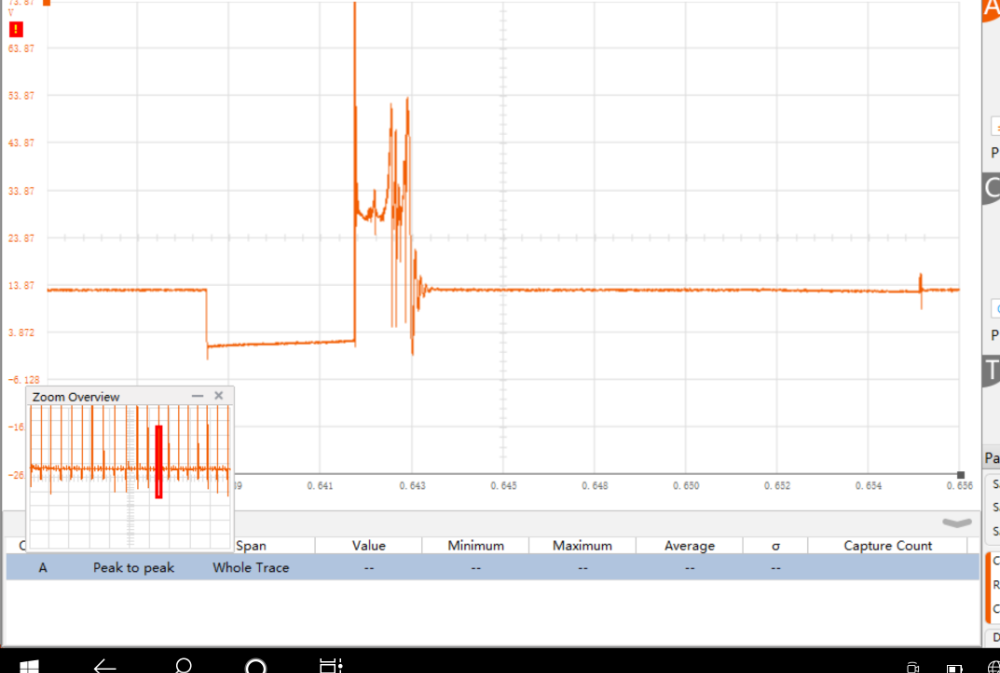This screenshot has width=1000, height=673.
Task: Click the Value column header
Action: point(368,545)
